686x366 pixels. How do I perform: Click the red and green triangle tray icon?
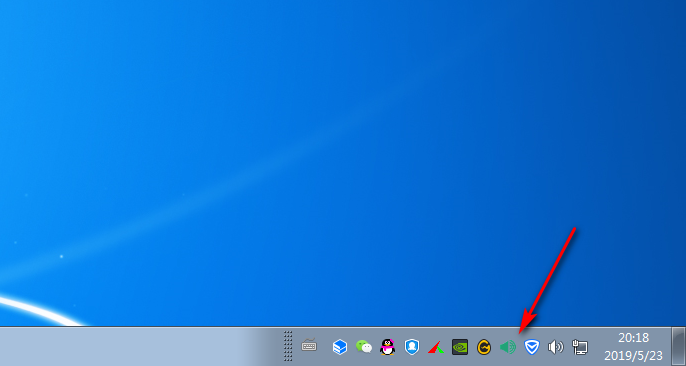click(436, 347)
